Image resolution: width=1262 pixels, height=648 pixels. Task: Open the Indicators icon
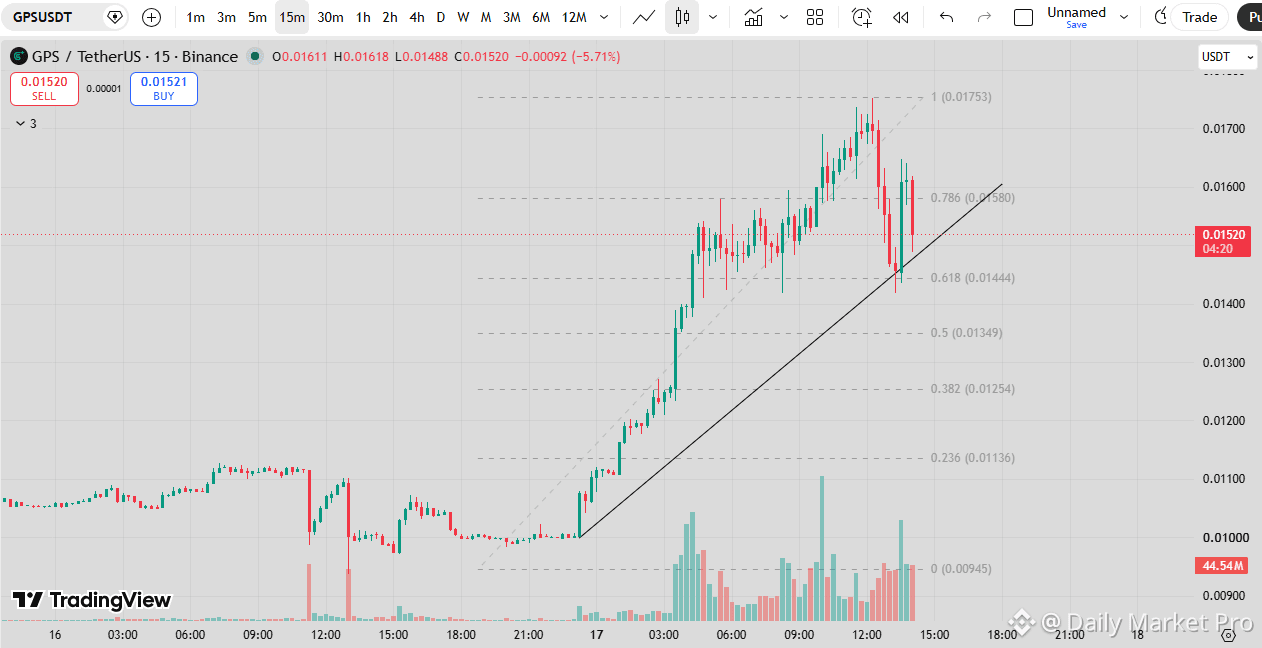click(754, 17)
